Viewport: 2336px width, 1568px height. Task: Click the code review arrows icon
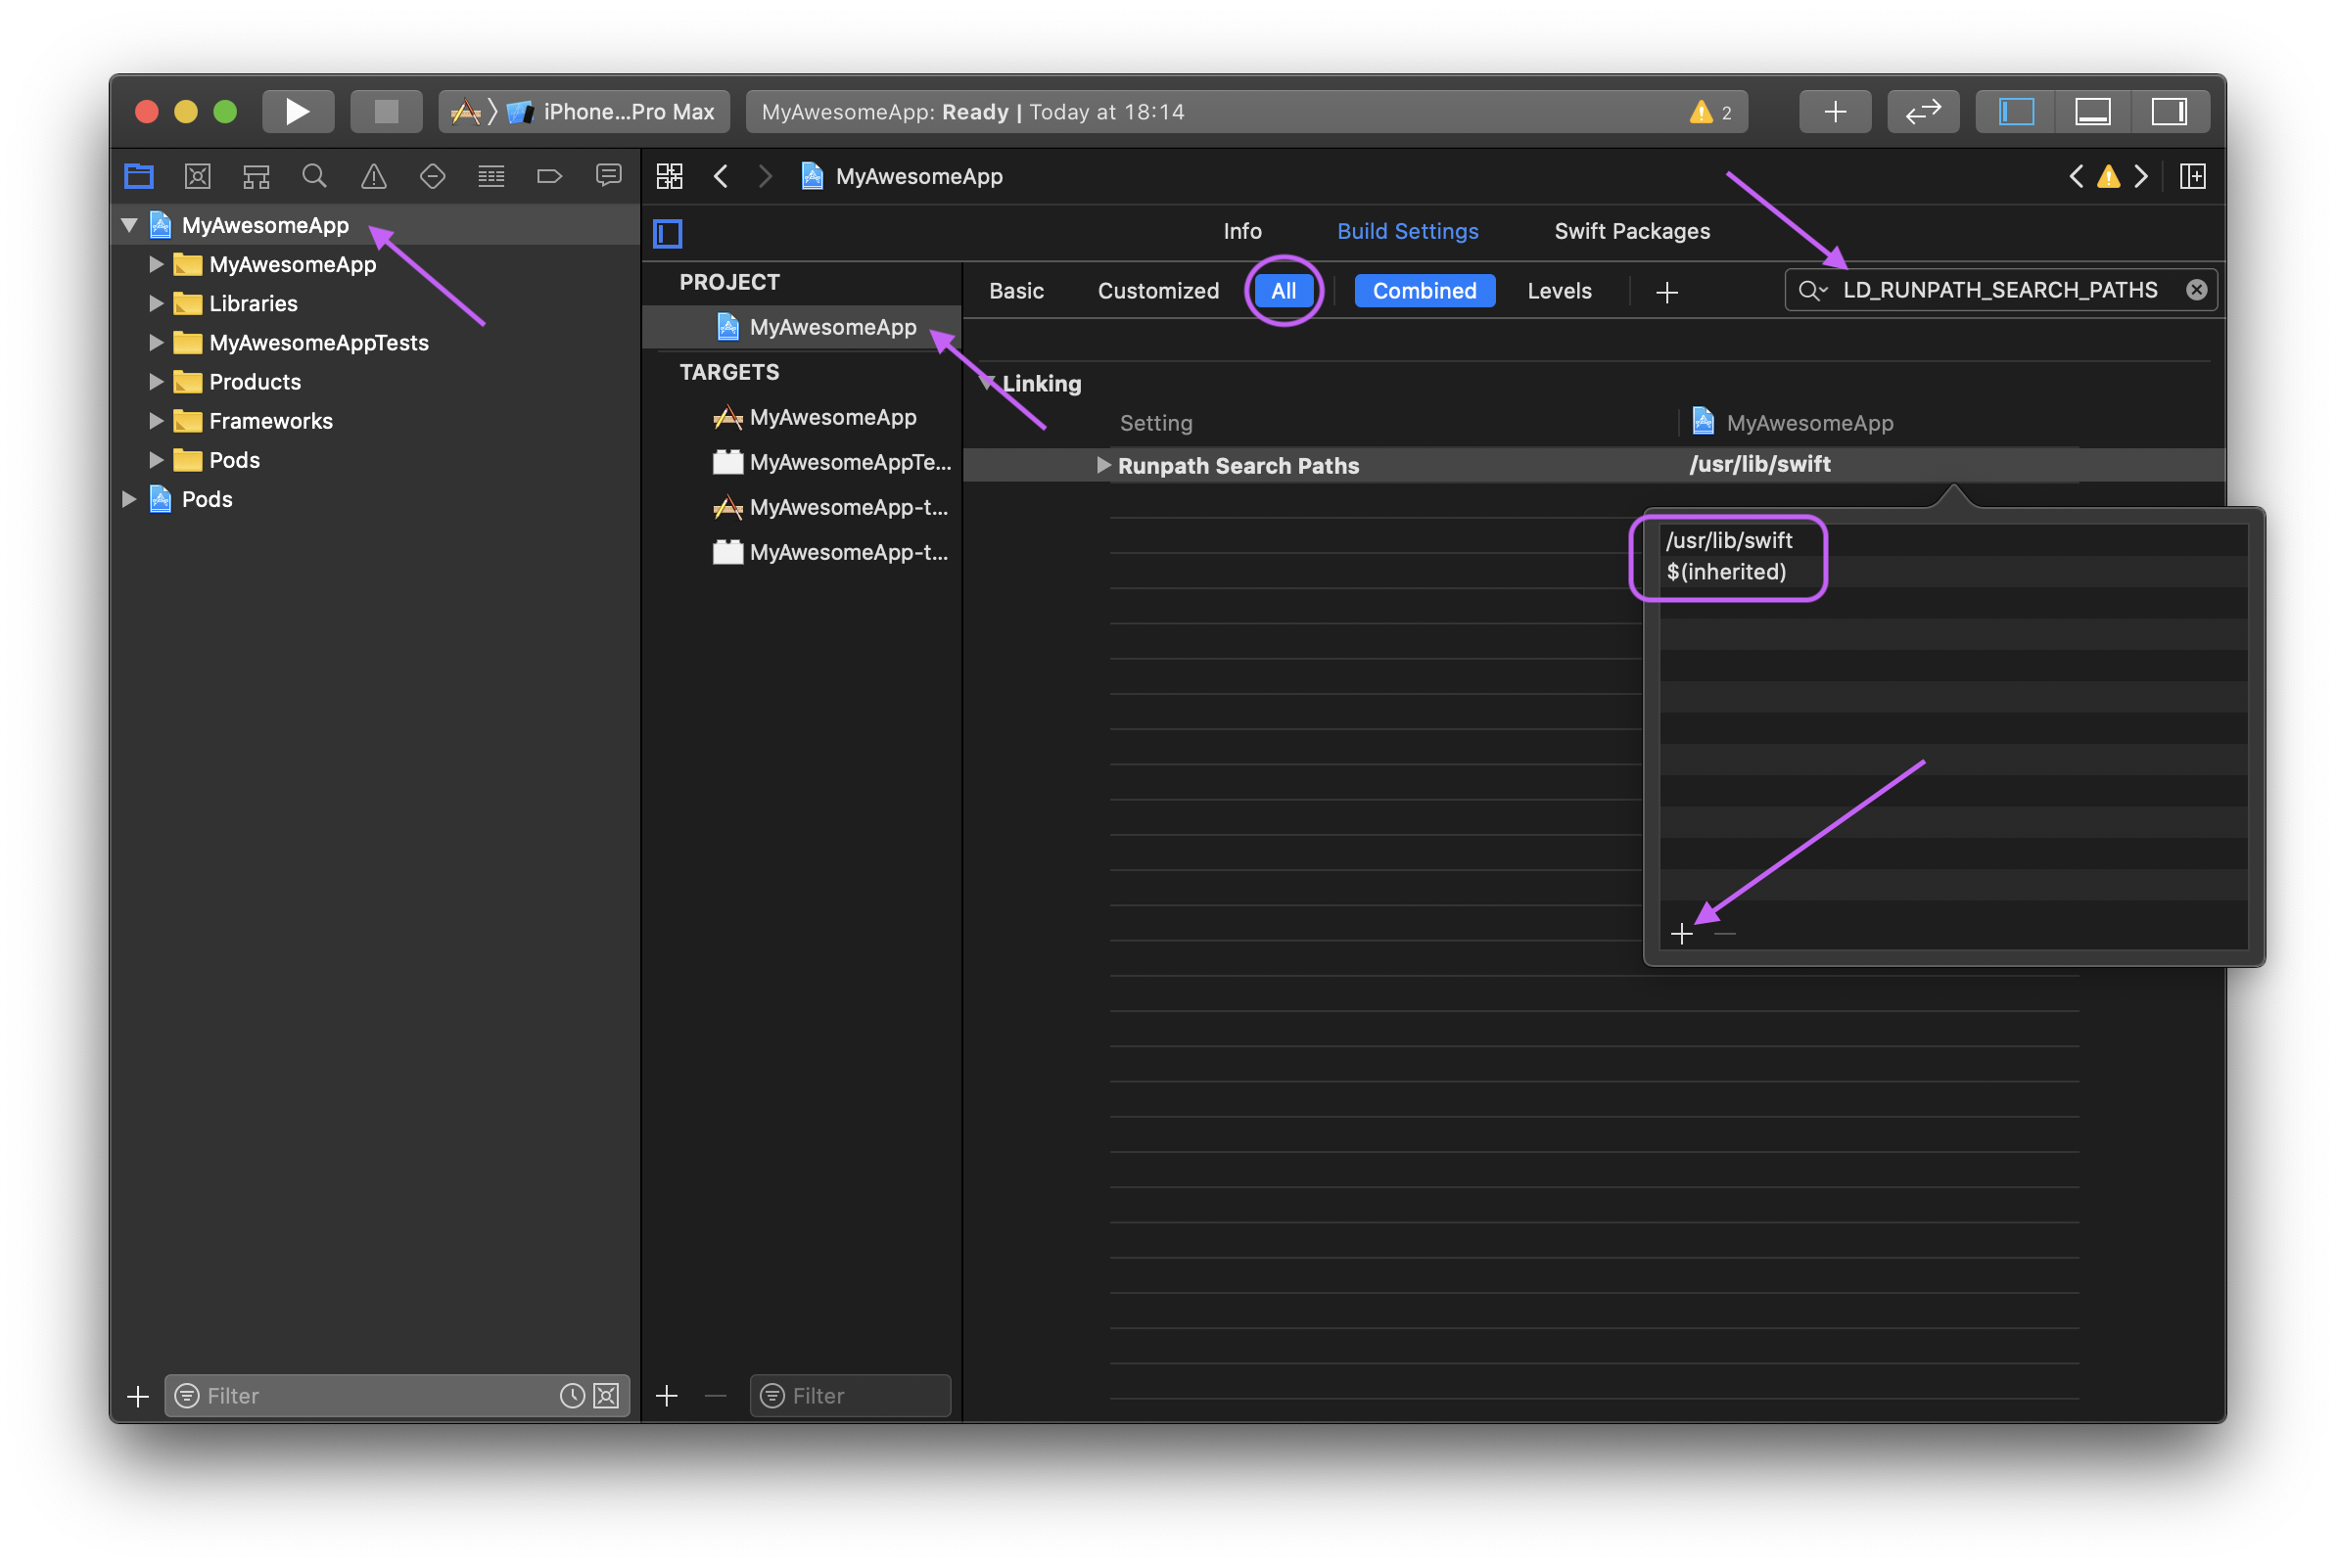click(1922, 111)
